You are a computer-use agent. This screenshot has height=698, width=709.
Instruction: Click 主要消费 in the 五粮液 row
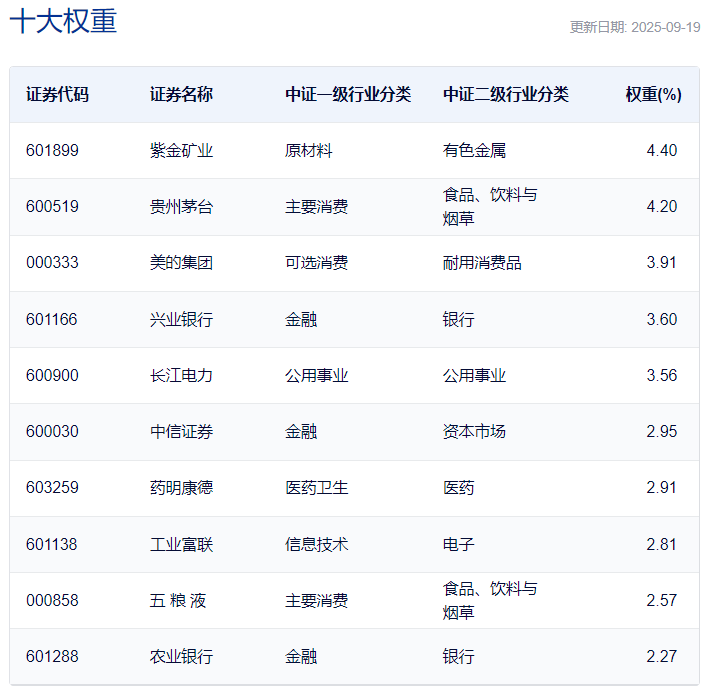317,601
